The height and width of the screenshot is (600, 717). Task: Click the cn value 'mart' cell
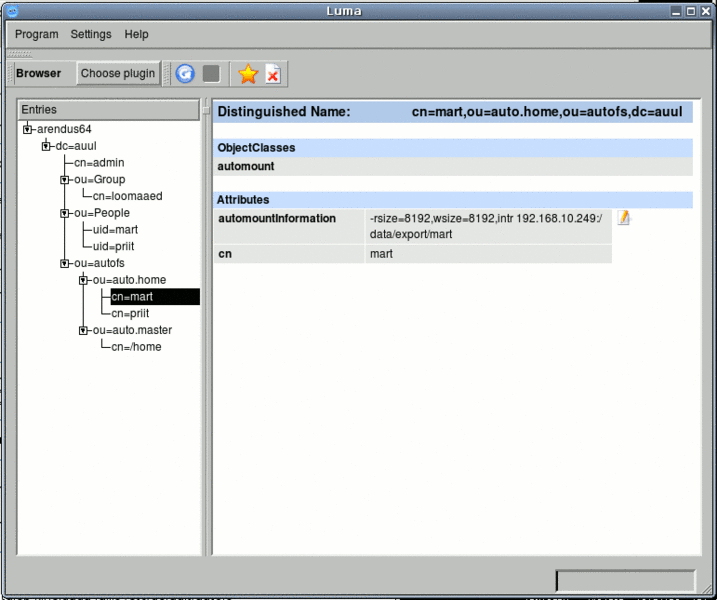click(x=488, y=254)
